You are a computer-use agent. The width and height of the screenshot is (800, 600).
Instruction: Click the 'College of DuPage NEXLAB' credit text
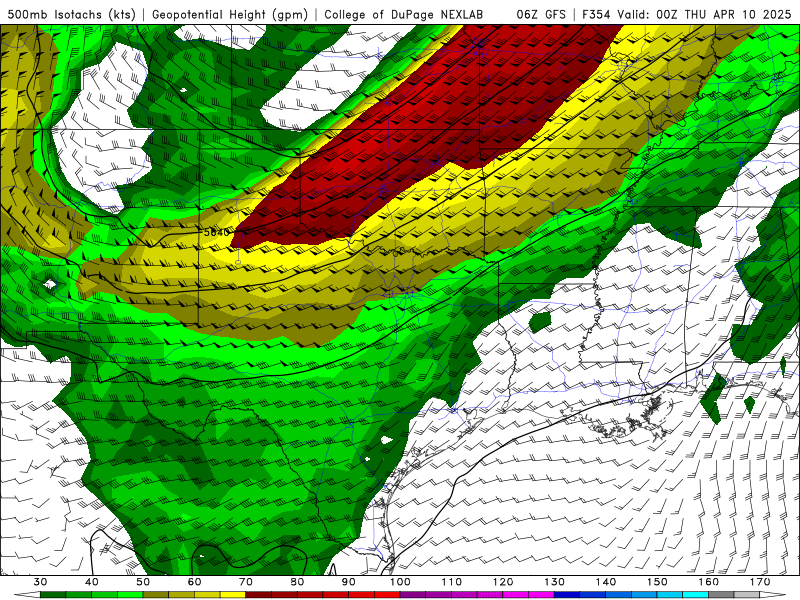tap(404, 15)
